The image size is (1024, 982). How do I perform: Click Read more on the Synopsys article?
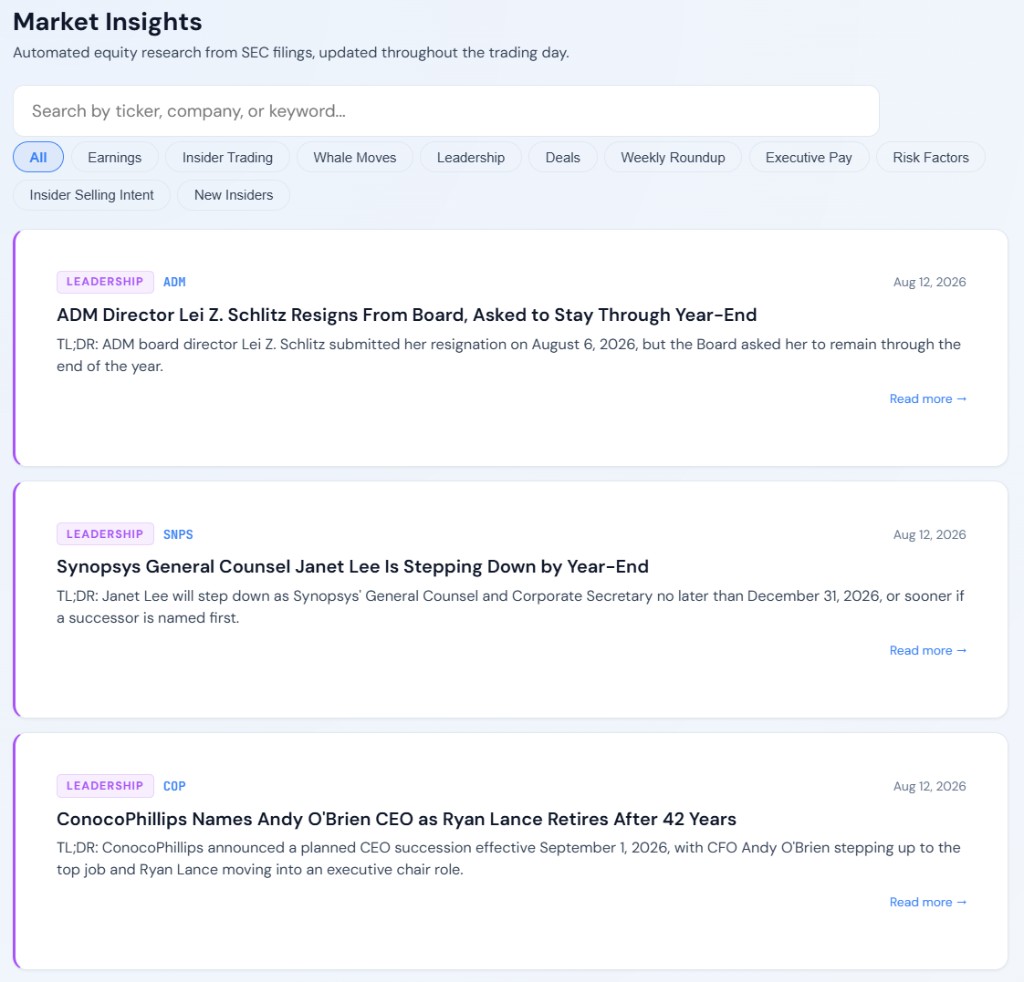pyautogui.click(x=927, y=650)
